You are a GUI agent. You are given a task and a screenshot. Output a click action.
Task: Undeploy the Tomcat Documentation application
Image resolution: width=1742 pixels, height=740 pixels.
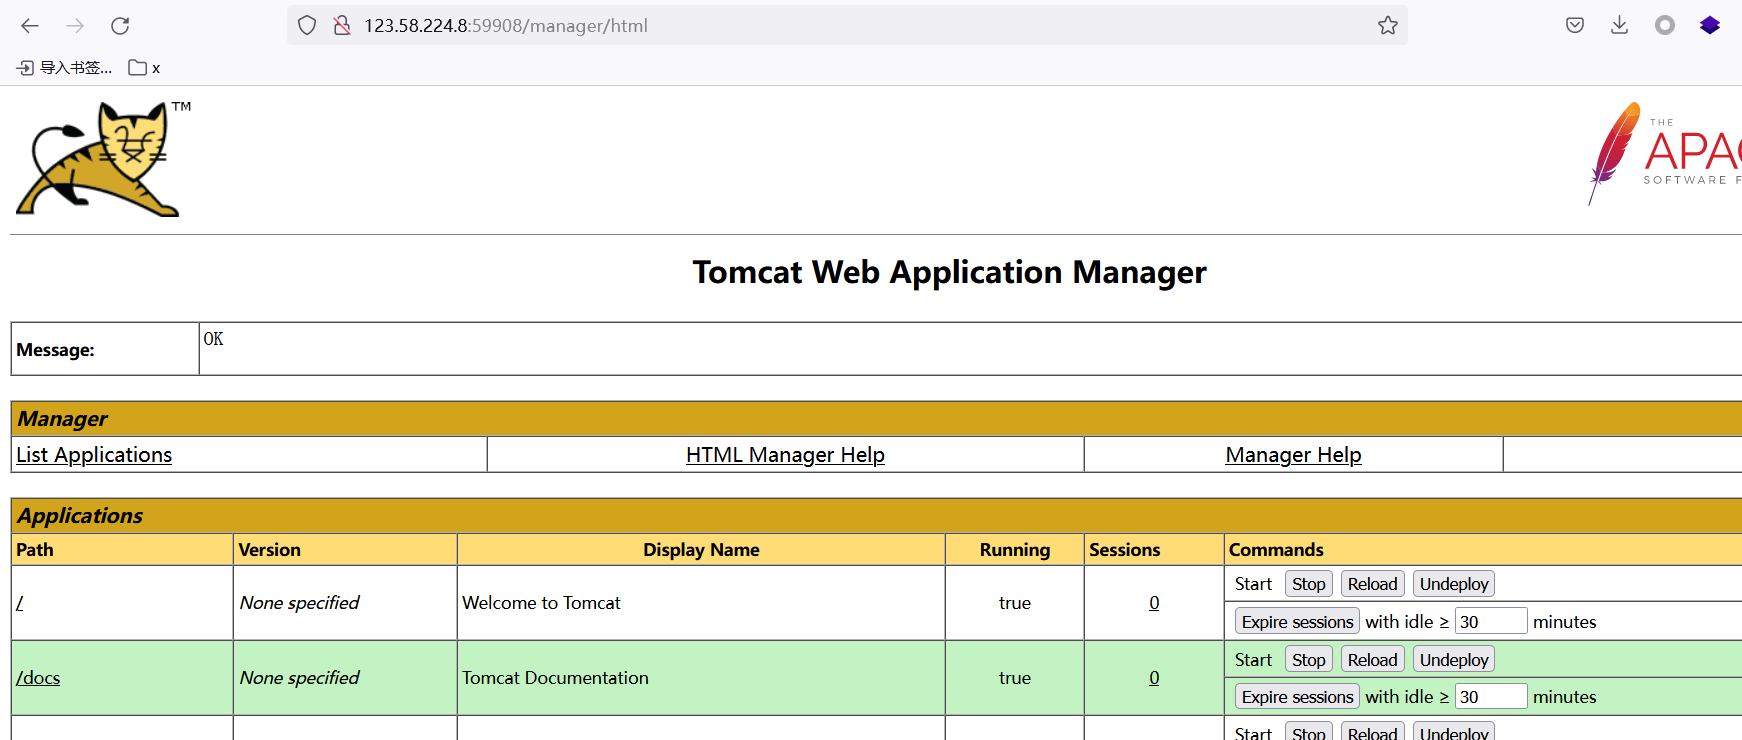pos(1454,660)
